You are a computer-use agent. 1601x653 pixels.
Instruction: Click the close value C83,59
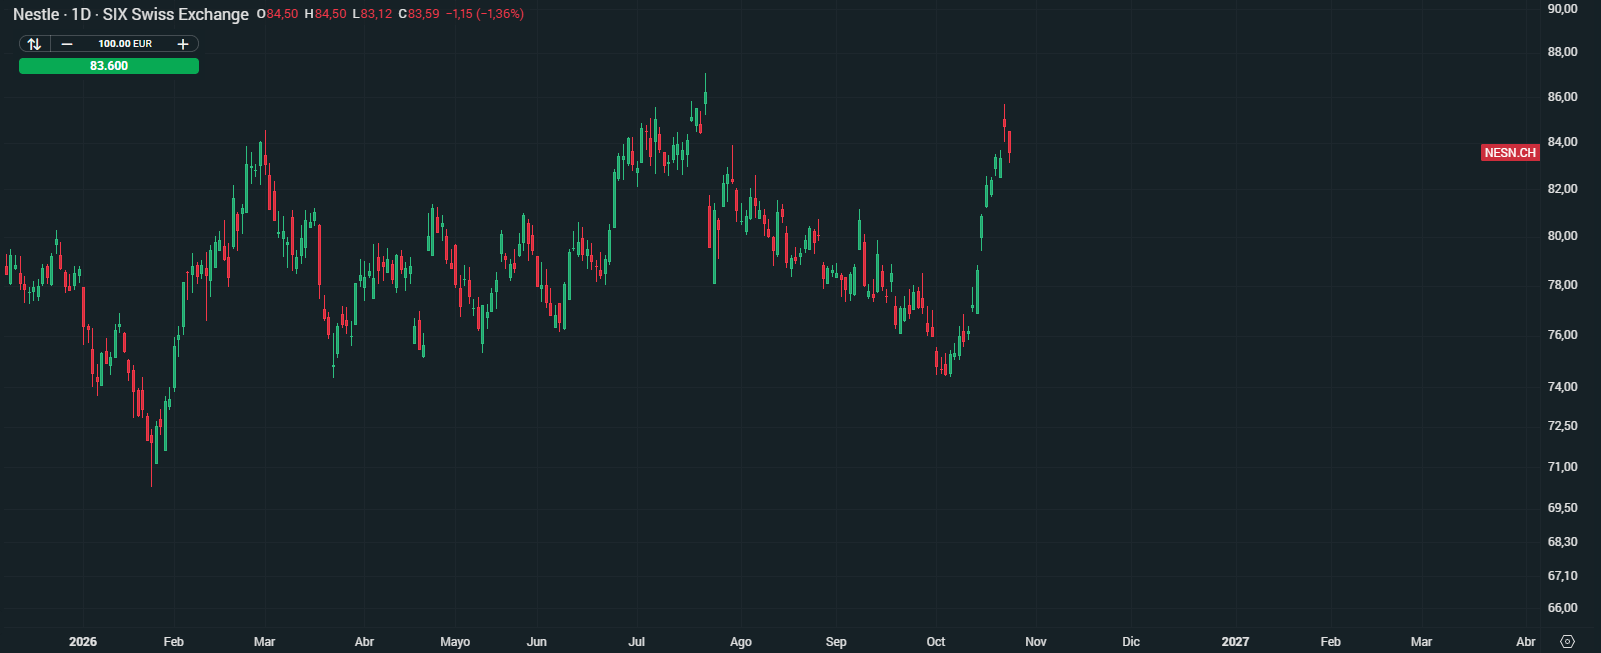[419, 14]
